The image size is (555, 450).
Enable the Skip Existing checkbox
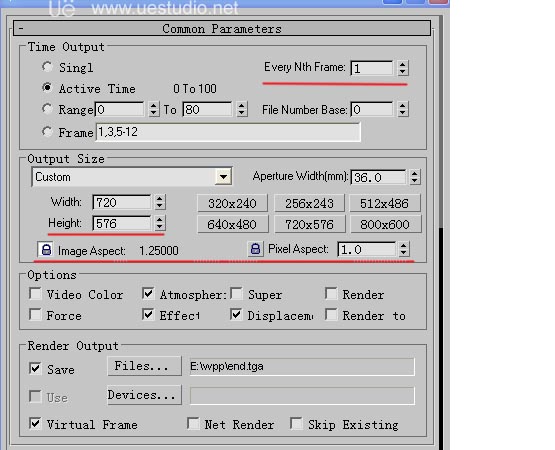(296, 423)
